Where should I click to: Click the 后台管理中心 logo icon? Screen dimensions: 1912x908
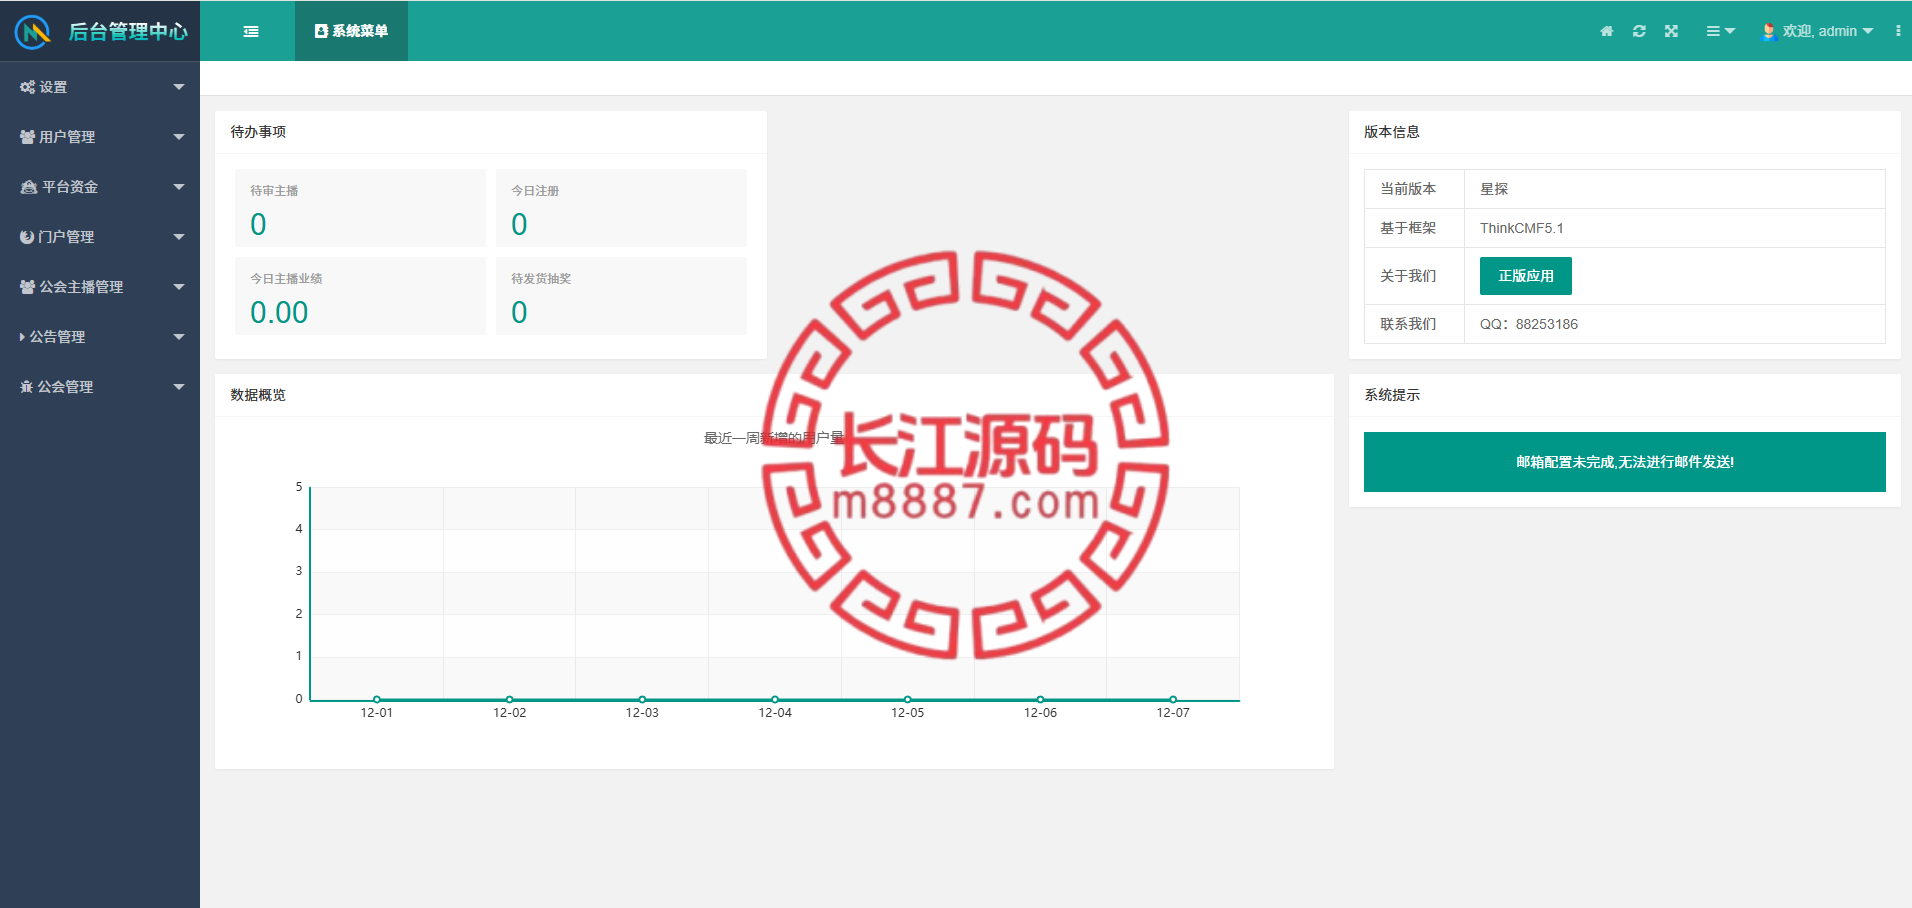click(33, 32)
